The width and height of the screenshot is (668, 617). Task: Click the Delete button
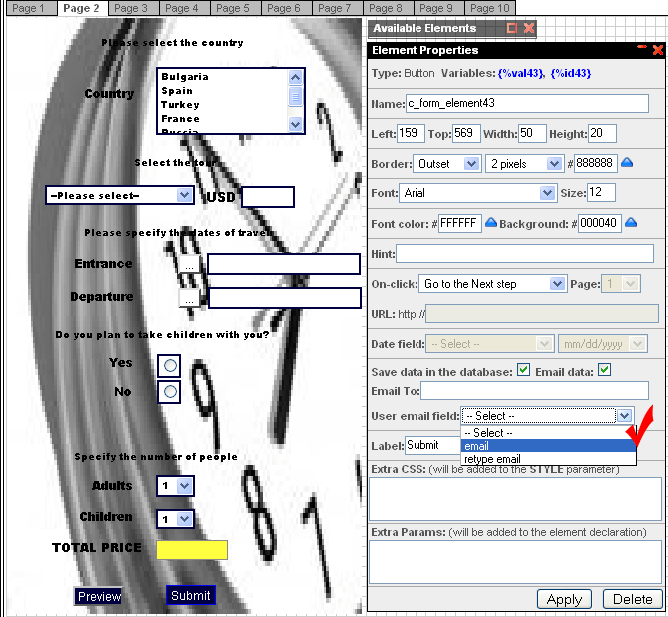coord(633,599)
